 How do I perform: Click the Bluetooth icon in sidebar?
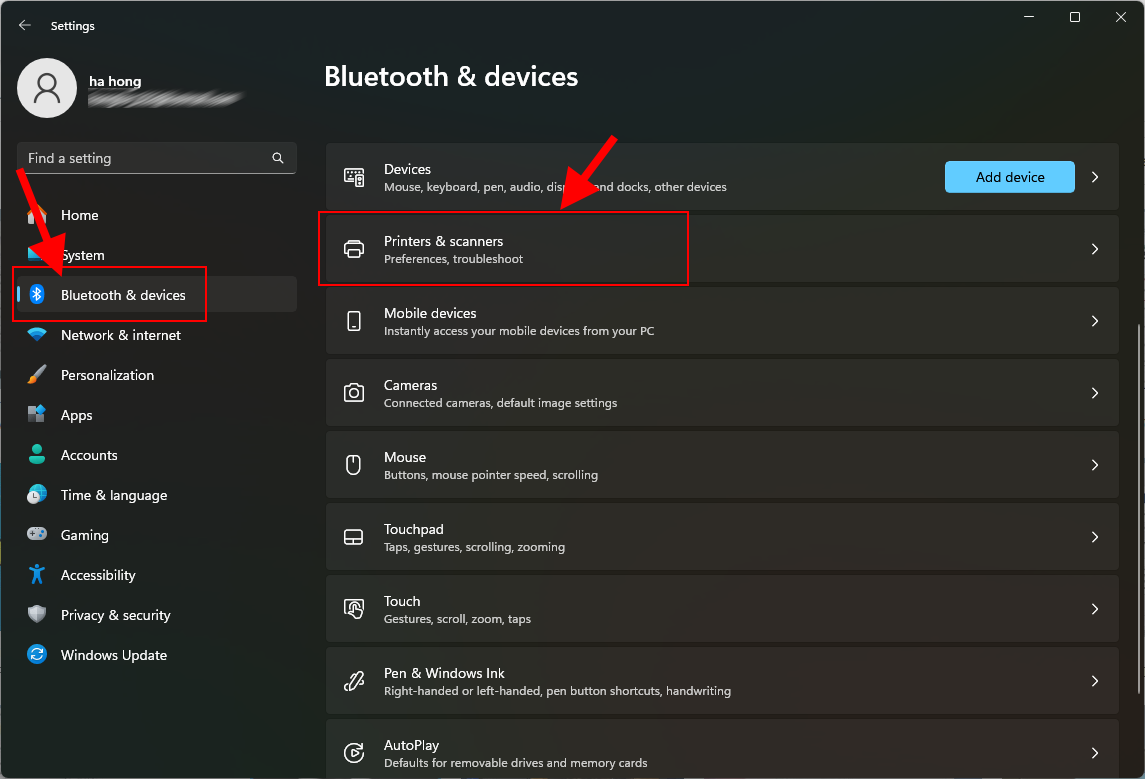[x=37, y=294]
